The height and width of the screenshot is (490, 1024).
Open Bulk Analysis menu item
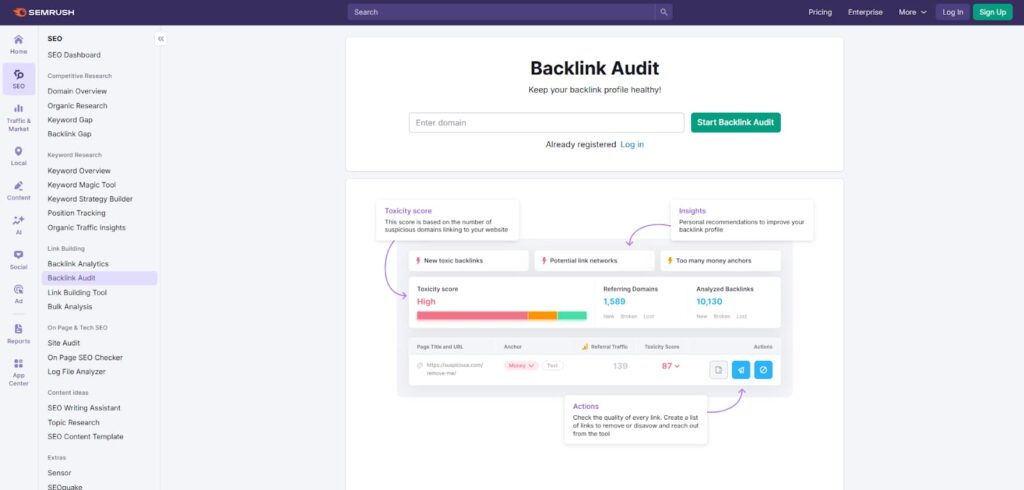pos(69,307)
